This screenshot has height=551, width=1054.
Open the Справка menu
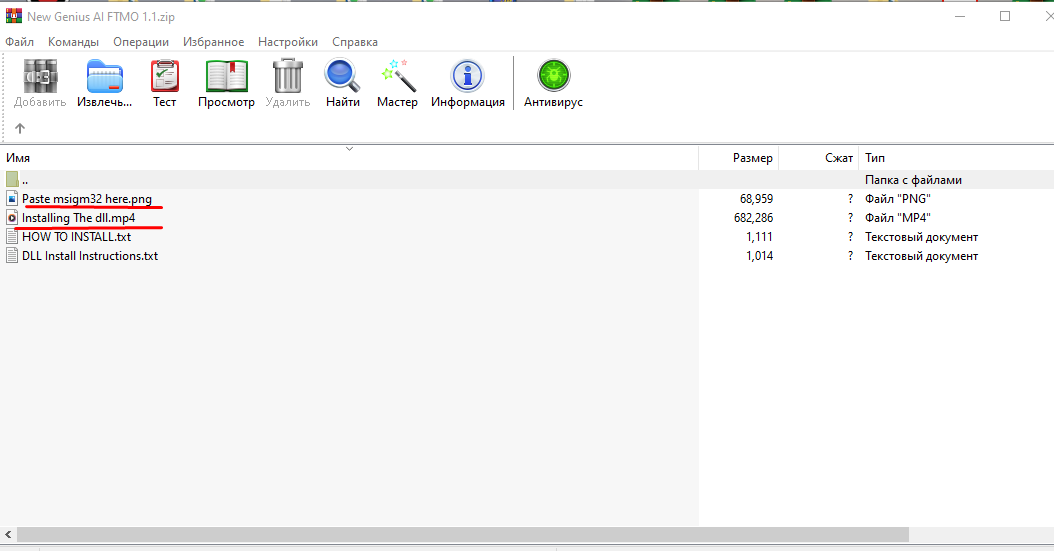pyautogui.click(x=355, y=42)
